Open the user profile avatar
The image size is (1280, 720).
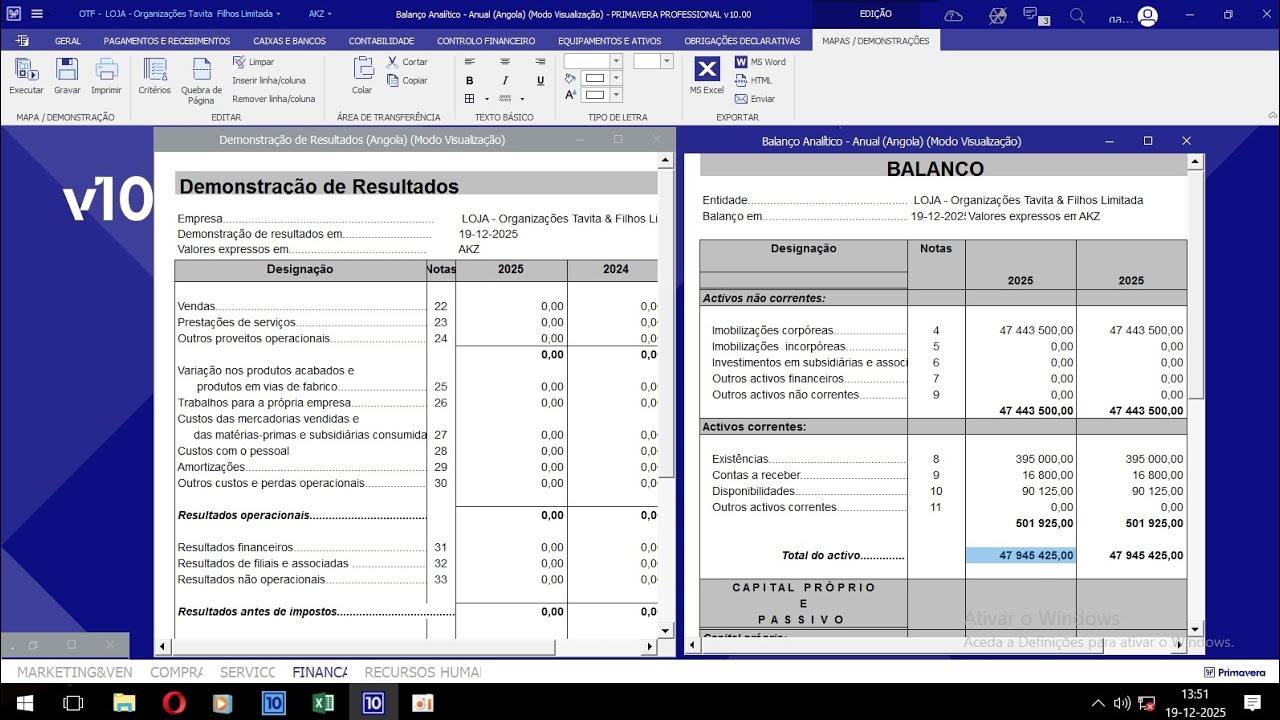[x=1147, y=15]
